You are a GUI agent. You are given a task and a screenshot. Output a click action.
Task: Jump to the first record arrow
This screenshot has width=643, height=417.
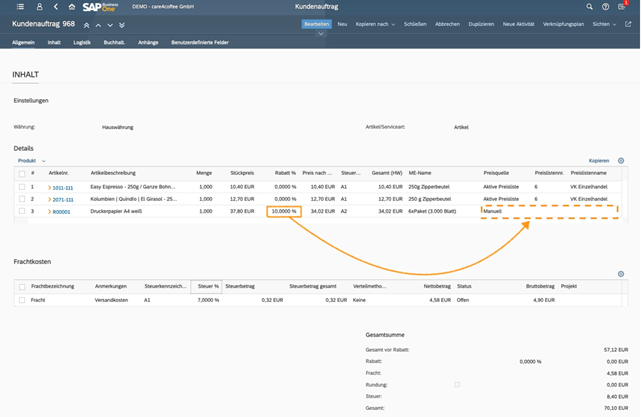(x=87, y=24)
